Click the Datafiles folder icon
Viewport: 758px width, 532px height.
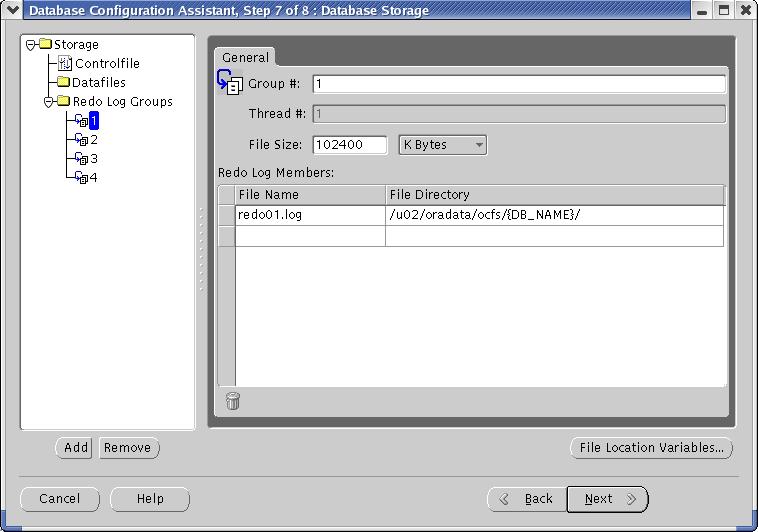63,83
